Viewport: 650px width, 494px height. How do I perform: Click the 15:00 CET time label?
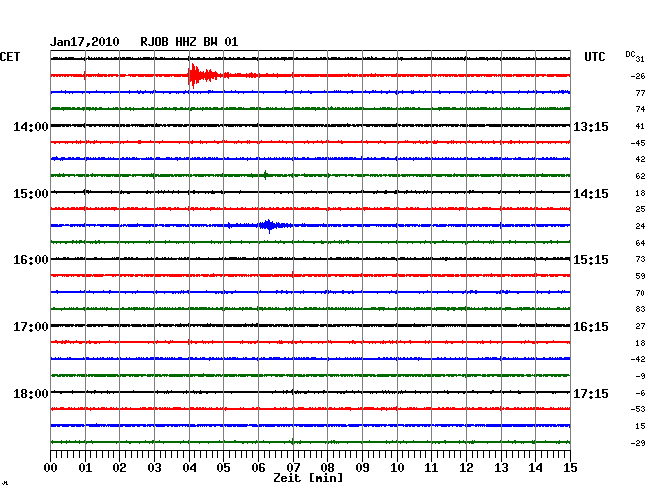click(31, 194)
